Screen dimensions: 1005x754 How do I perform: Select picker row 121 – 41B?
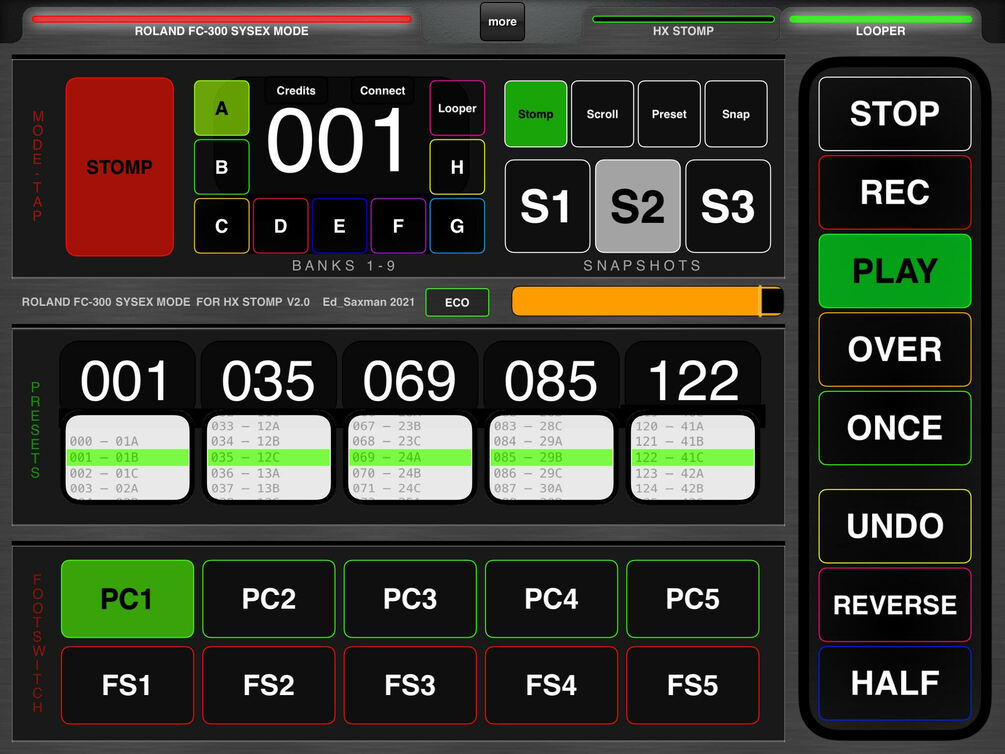coord(693,441)
